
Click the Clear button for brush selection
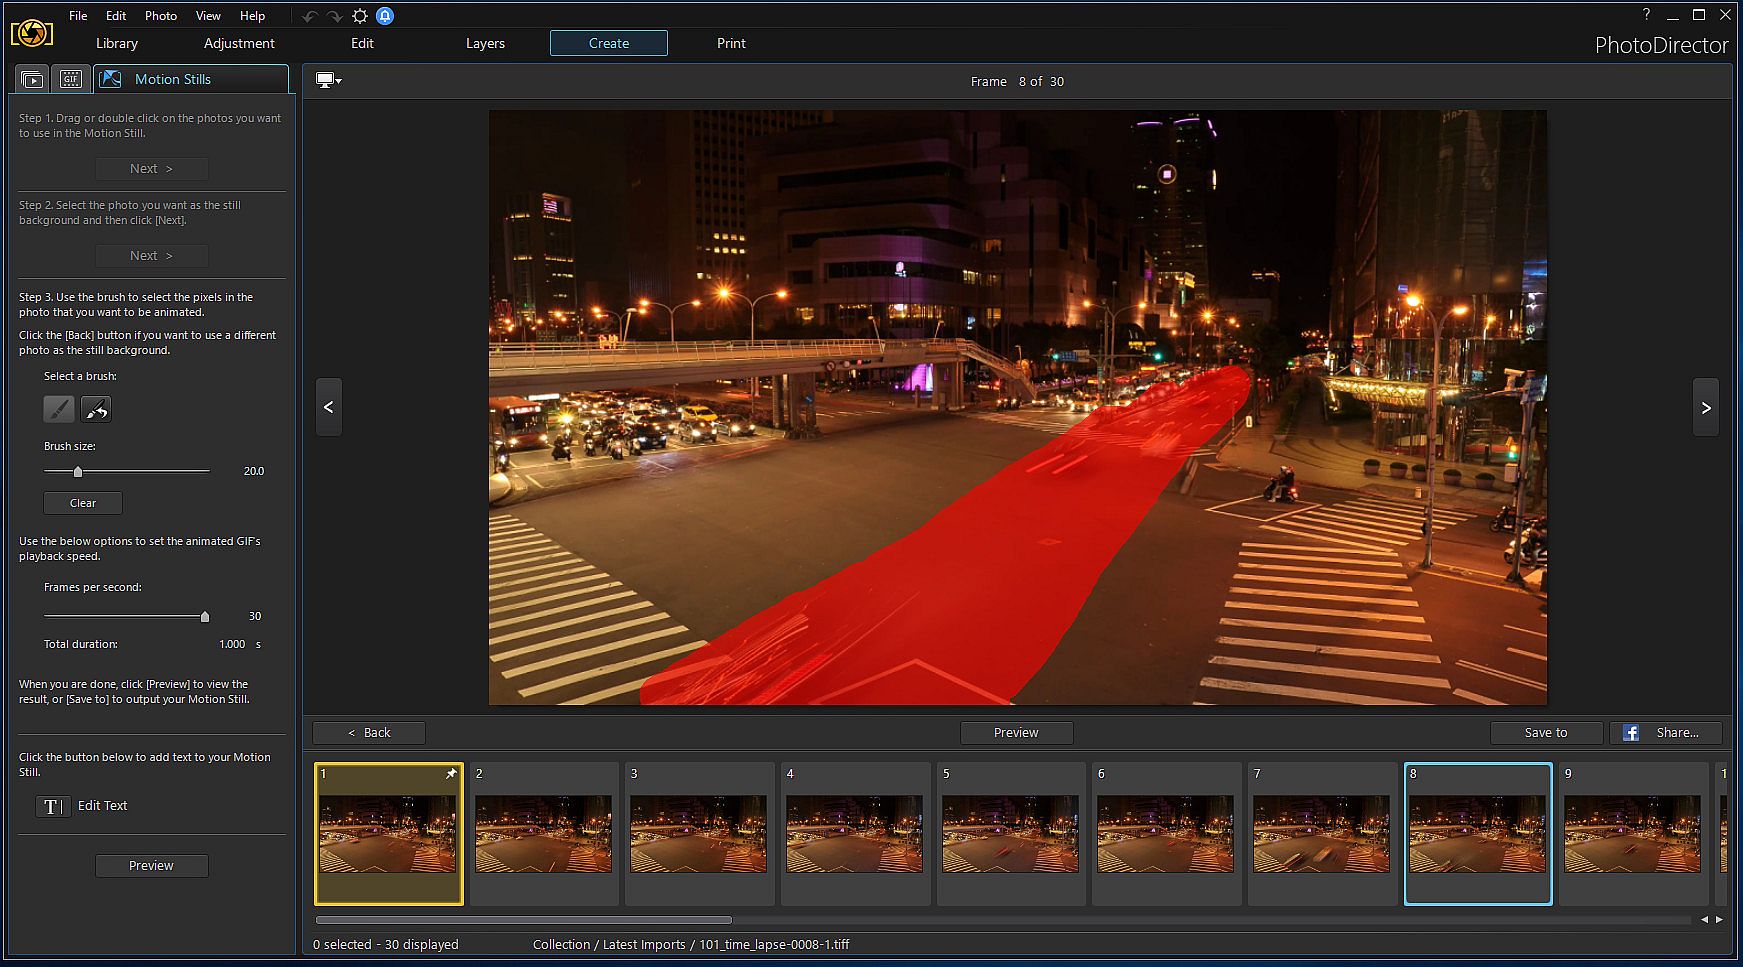coord(83,503)
